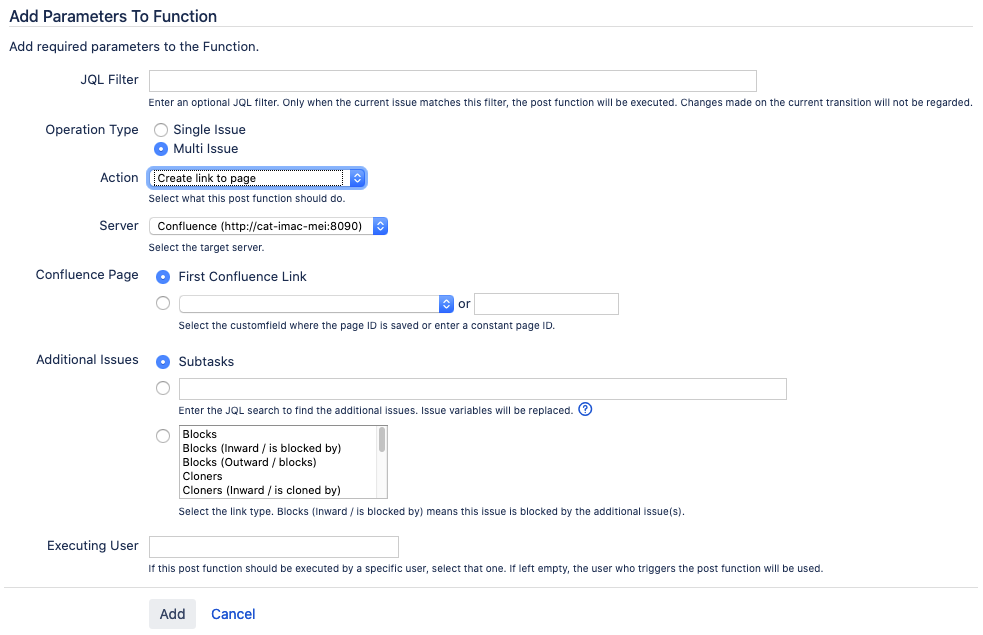Select the Multi Issue operation type
This screenshot has height=635, width=983.
(x=161, y=149)
